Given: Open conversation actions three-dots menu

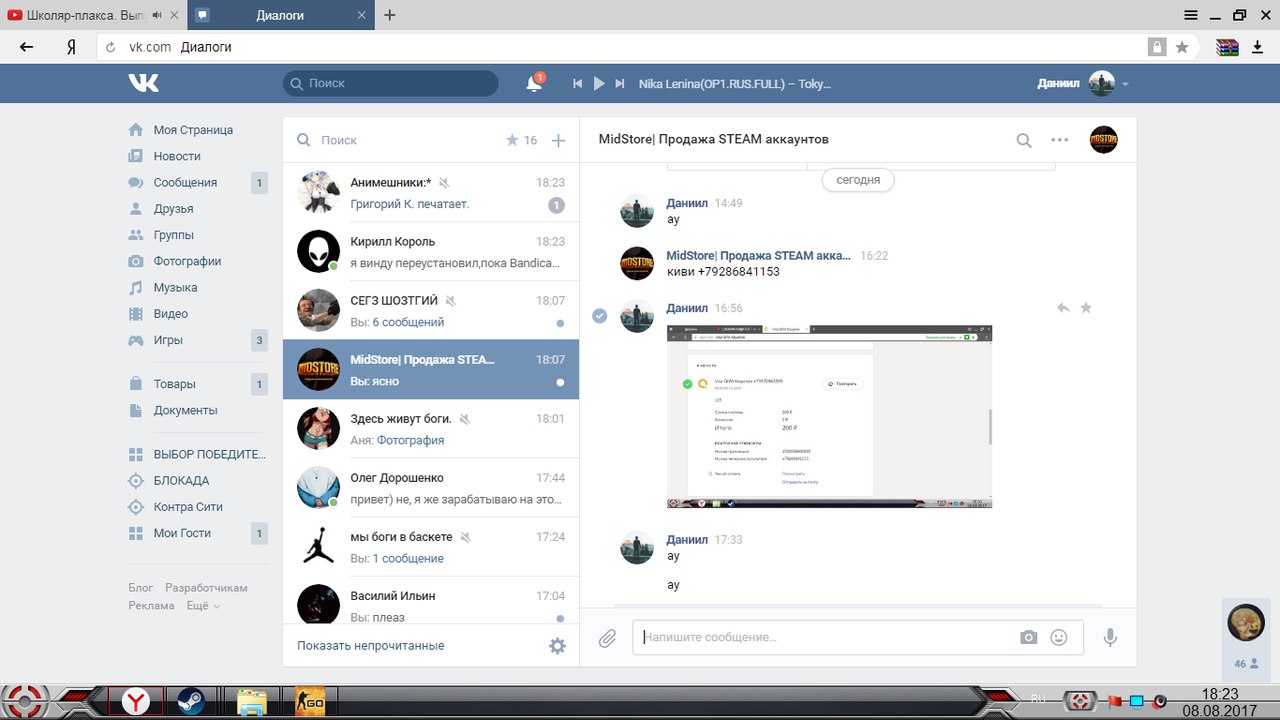Looking at the screenshot, I should [x=1060, y=140].
